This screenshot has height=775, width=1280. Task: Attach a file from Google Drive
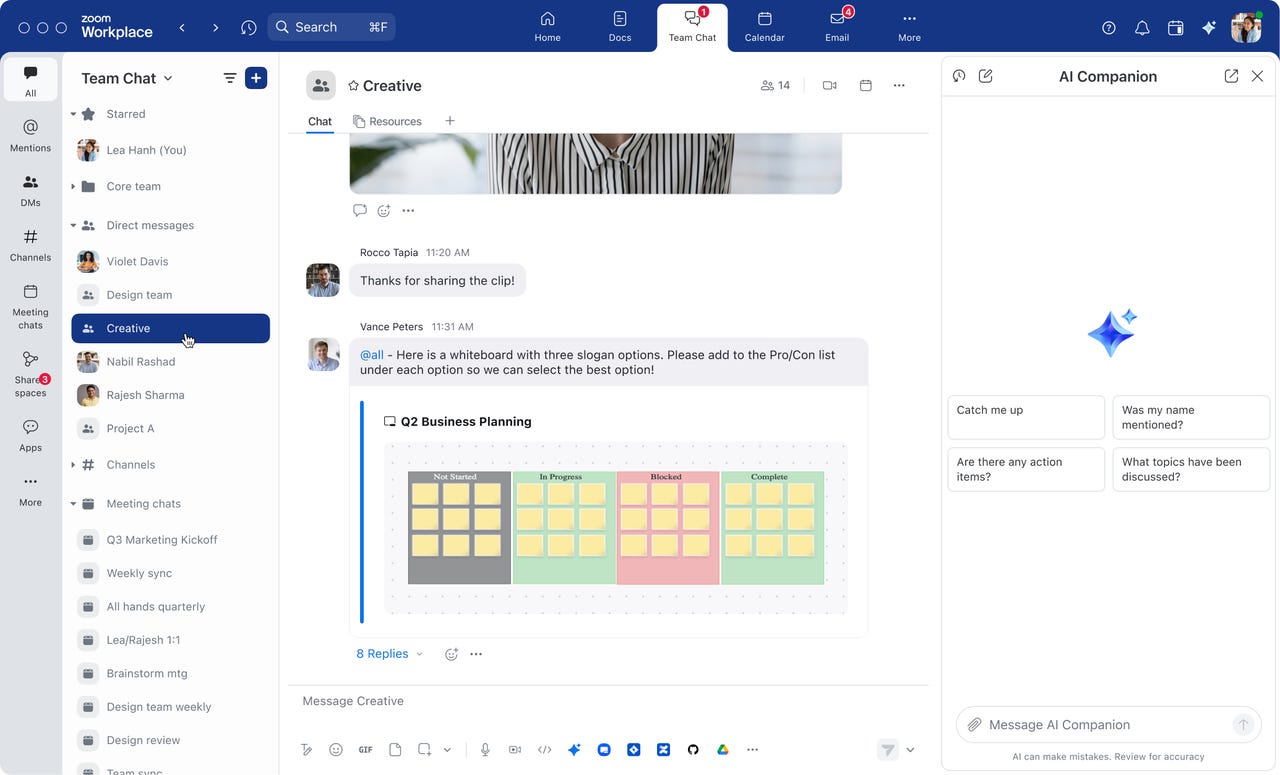(723, 749)
